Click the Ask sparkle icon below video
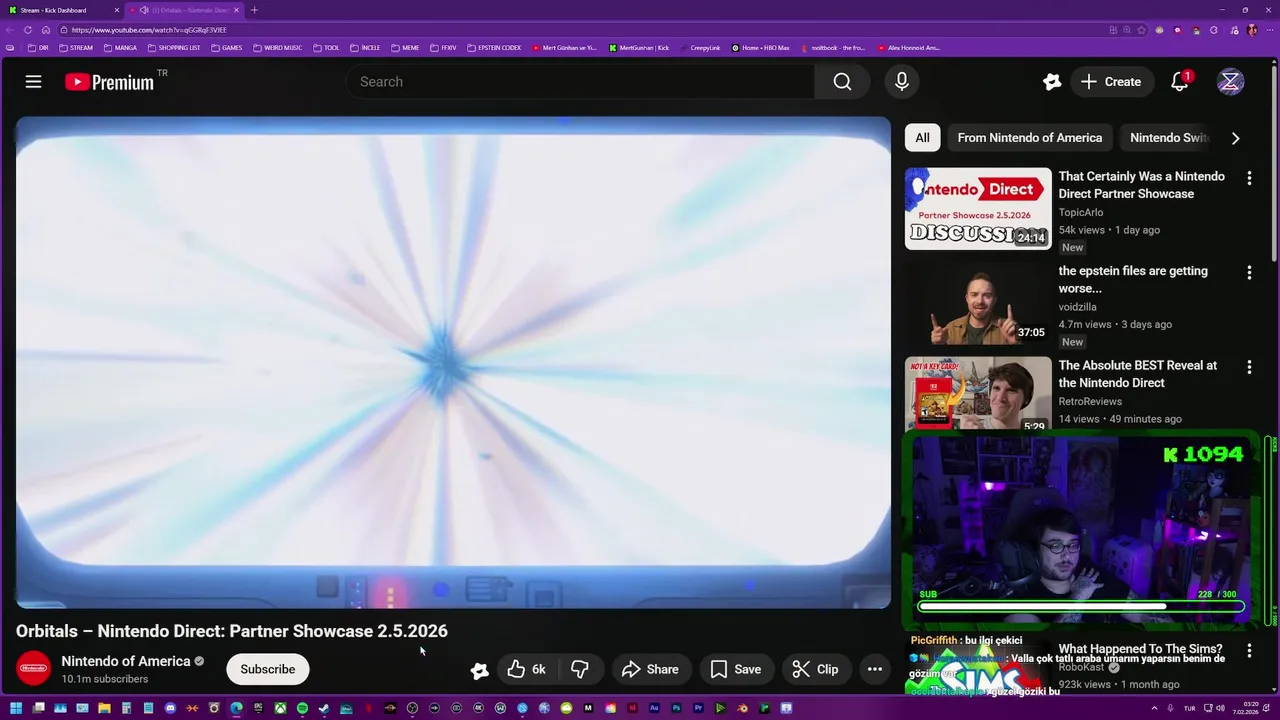 pos(479,670)
